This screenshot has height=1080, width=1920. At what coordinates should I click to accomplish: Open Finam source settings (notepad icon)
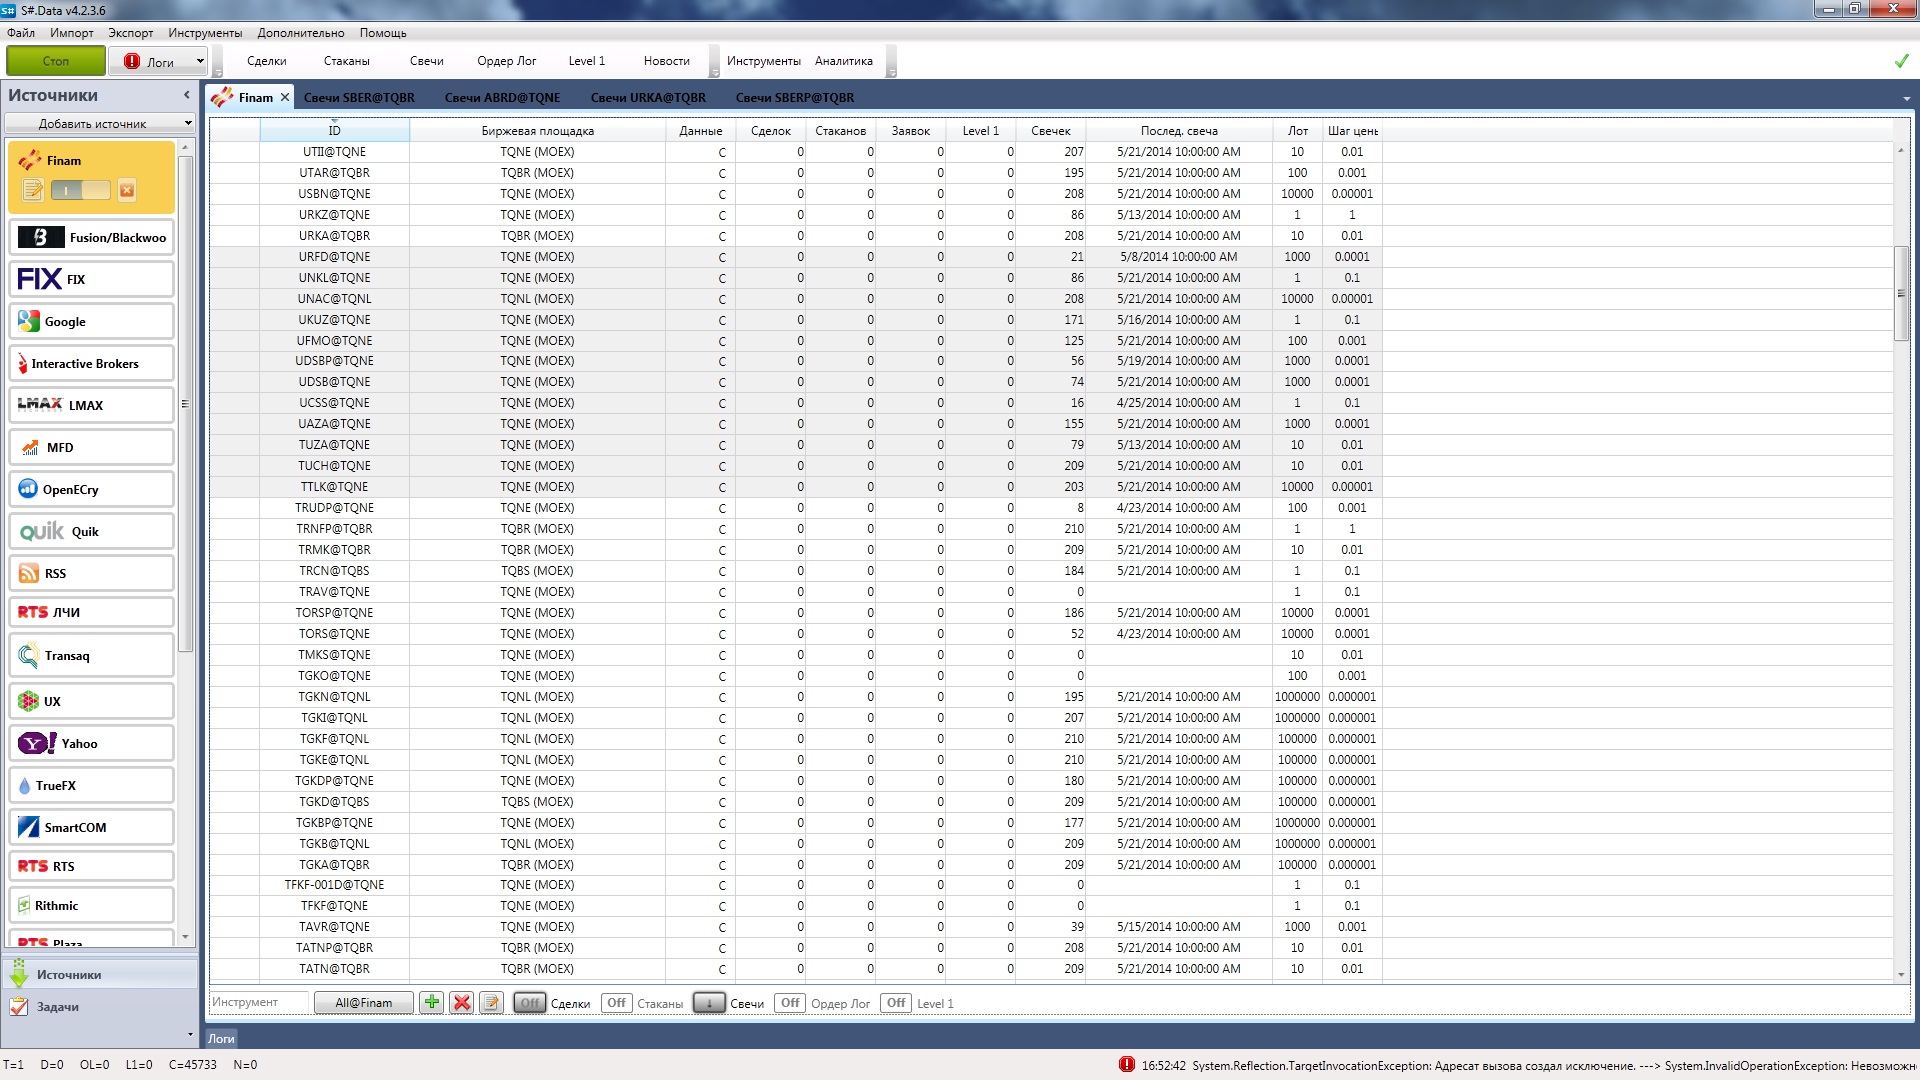[32, 190]
